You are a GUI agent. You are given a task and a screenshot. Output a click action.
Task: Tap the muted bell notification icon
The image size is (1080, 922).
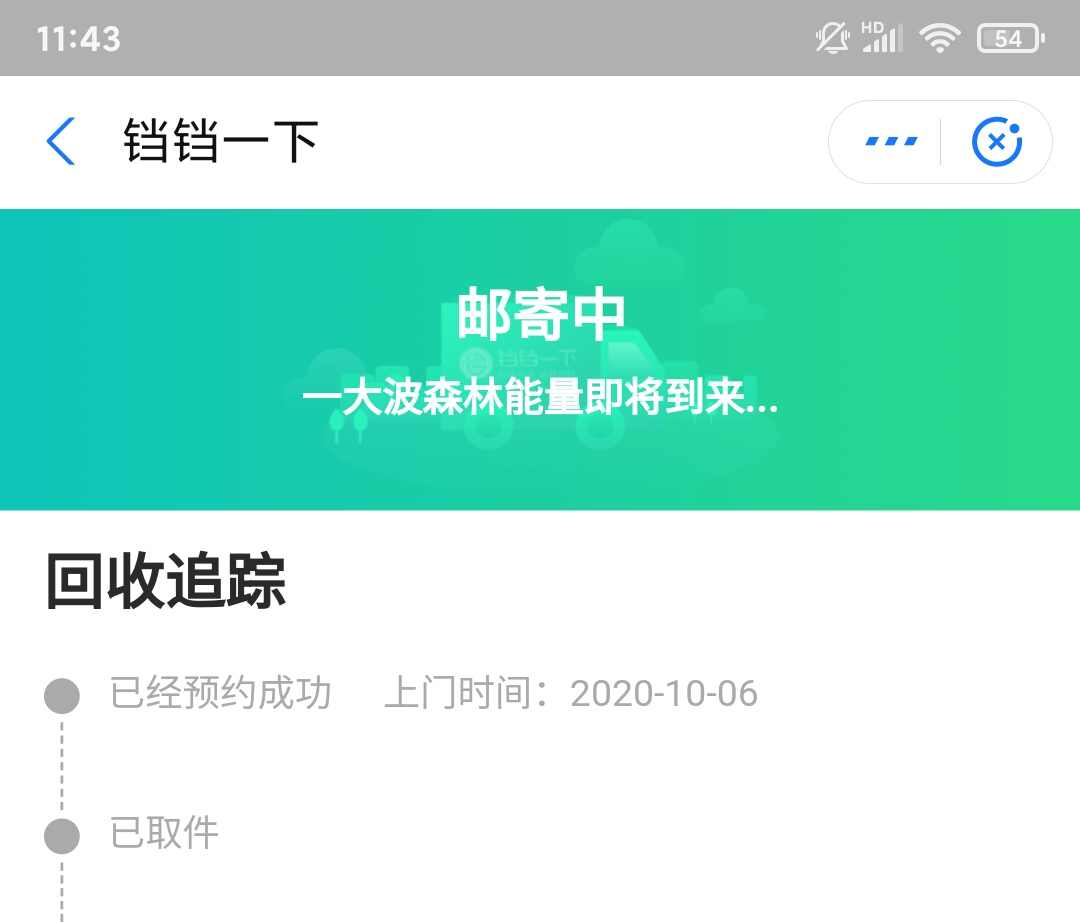(831, 38)
